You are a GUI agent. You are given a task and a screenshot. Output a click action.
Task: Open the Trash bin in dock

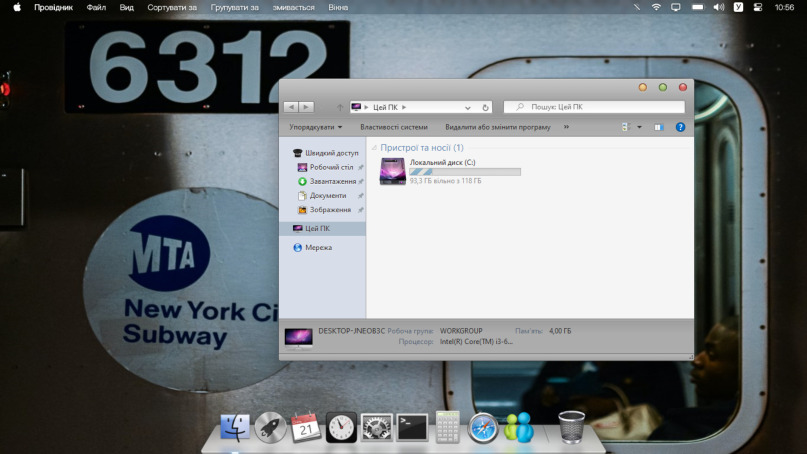[571, 427]
